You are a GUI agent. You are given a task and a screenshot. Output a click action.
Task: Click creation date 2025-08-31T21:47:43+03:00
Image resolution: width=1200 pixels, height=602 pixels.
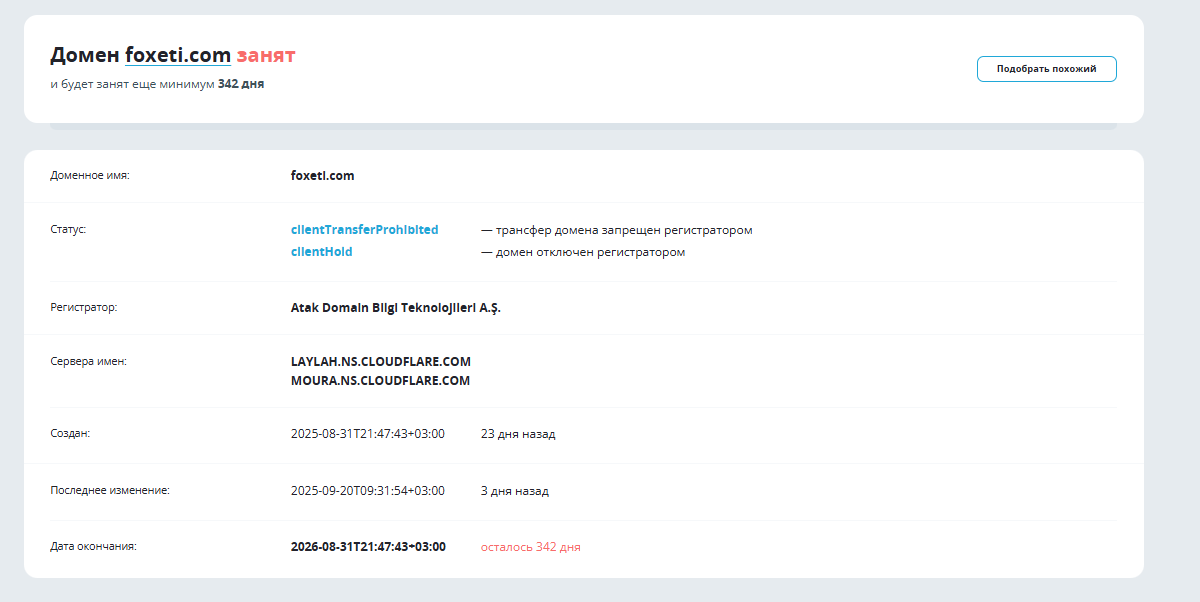pyautogui.click(x=367, y=434)
